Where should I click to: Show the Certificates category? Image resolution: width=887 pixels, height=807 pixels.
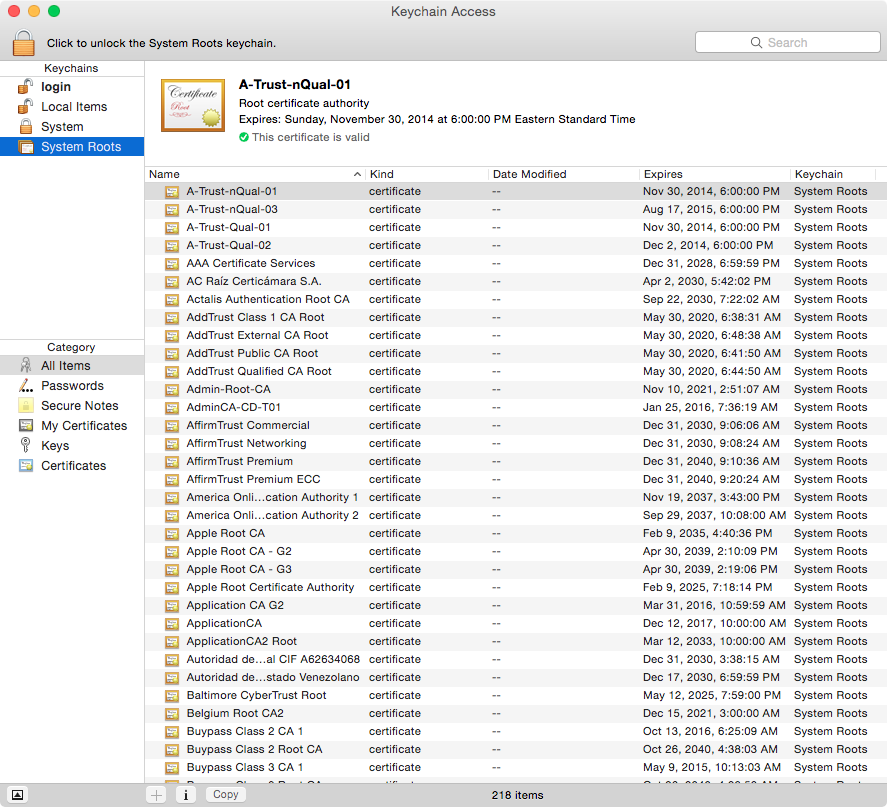coord(74,466)
